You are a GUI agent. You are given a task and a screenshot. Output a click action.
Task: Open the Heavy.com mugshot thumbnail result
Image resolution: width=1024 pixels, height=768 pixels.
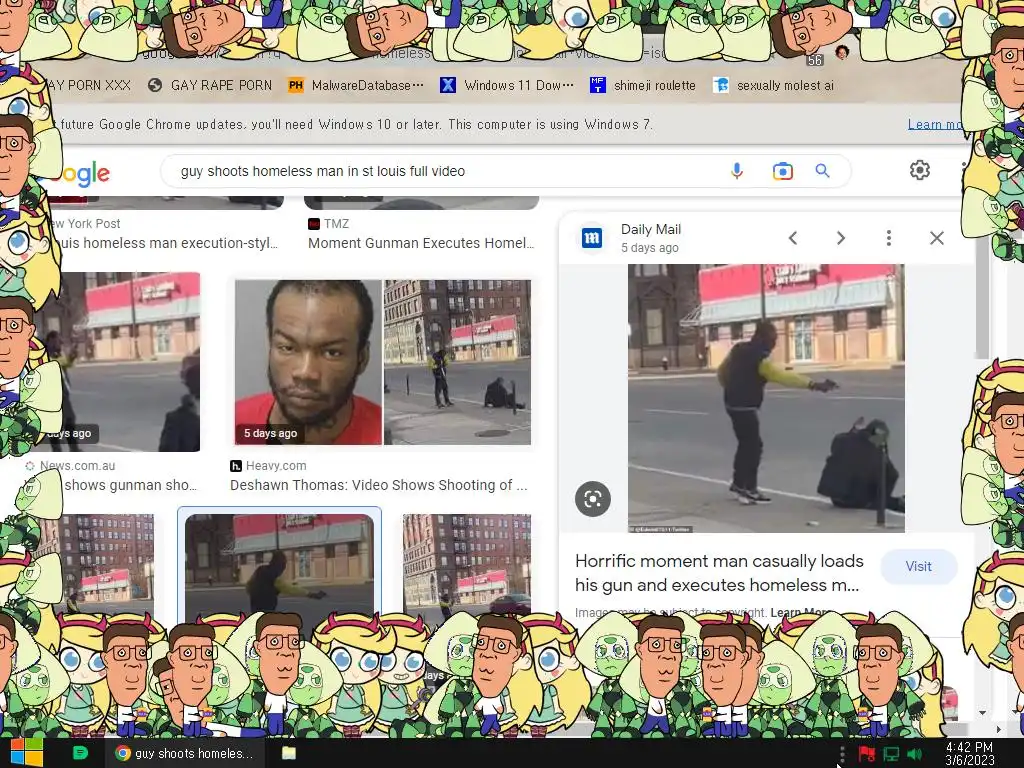click(x=383, y=362)
